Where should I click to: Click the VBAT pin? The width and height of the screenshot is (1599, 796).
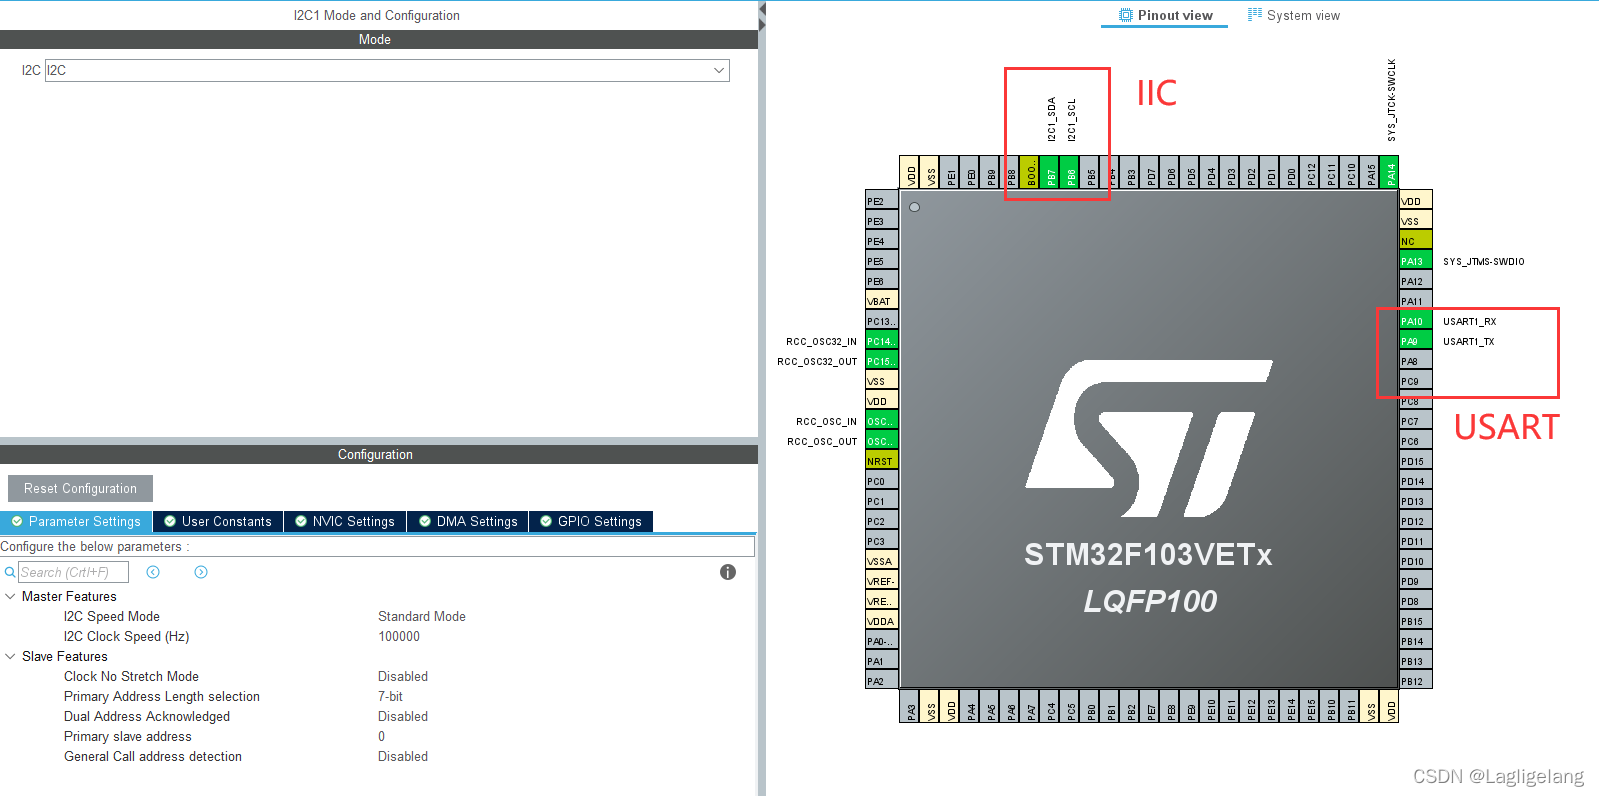[882, 301]
